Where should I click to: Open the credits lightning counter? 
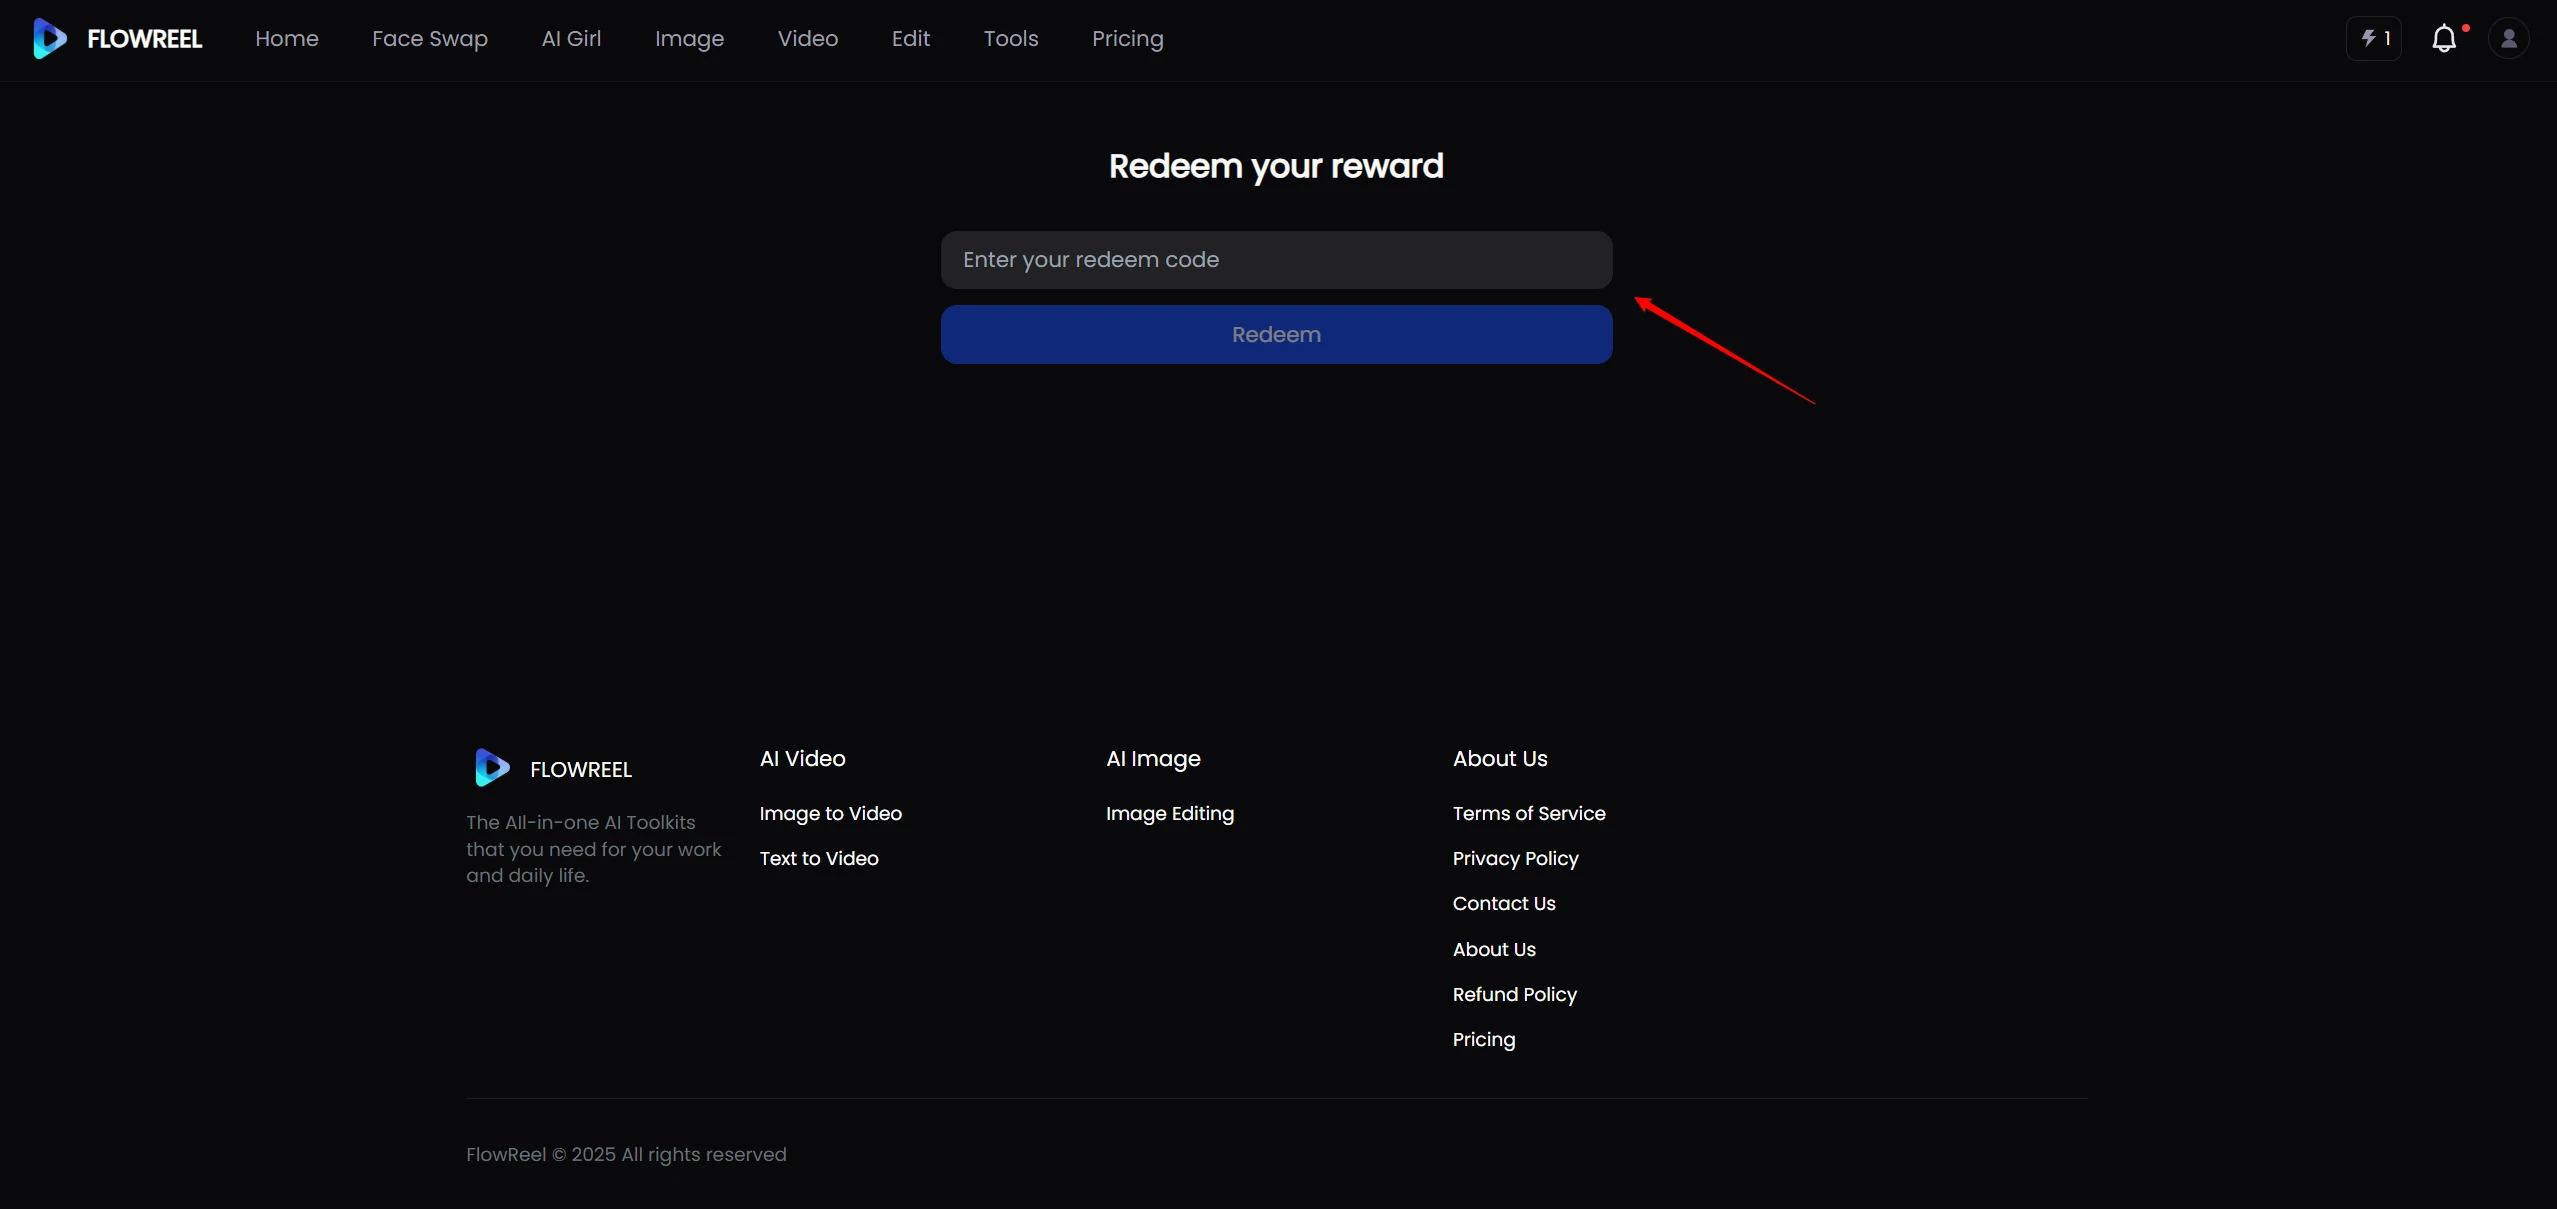(x=2374, y=39)
